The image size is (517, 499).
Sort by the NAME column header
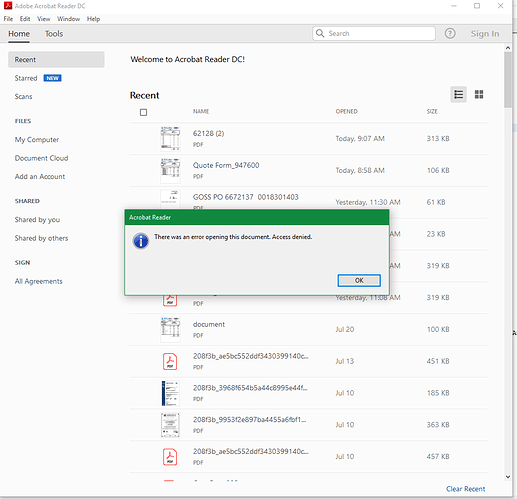[x=201, y=111]
